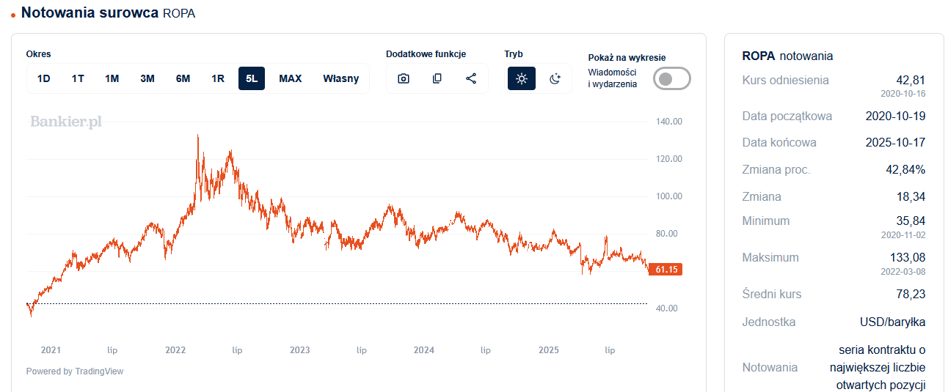Show the MAX period chart

[x=290, y=79]
